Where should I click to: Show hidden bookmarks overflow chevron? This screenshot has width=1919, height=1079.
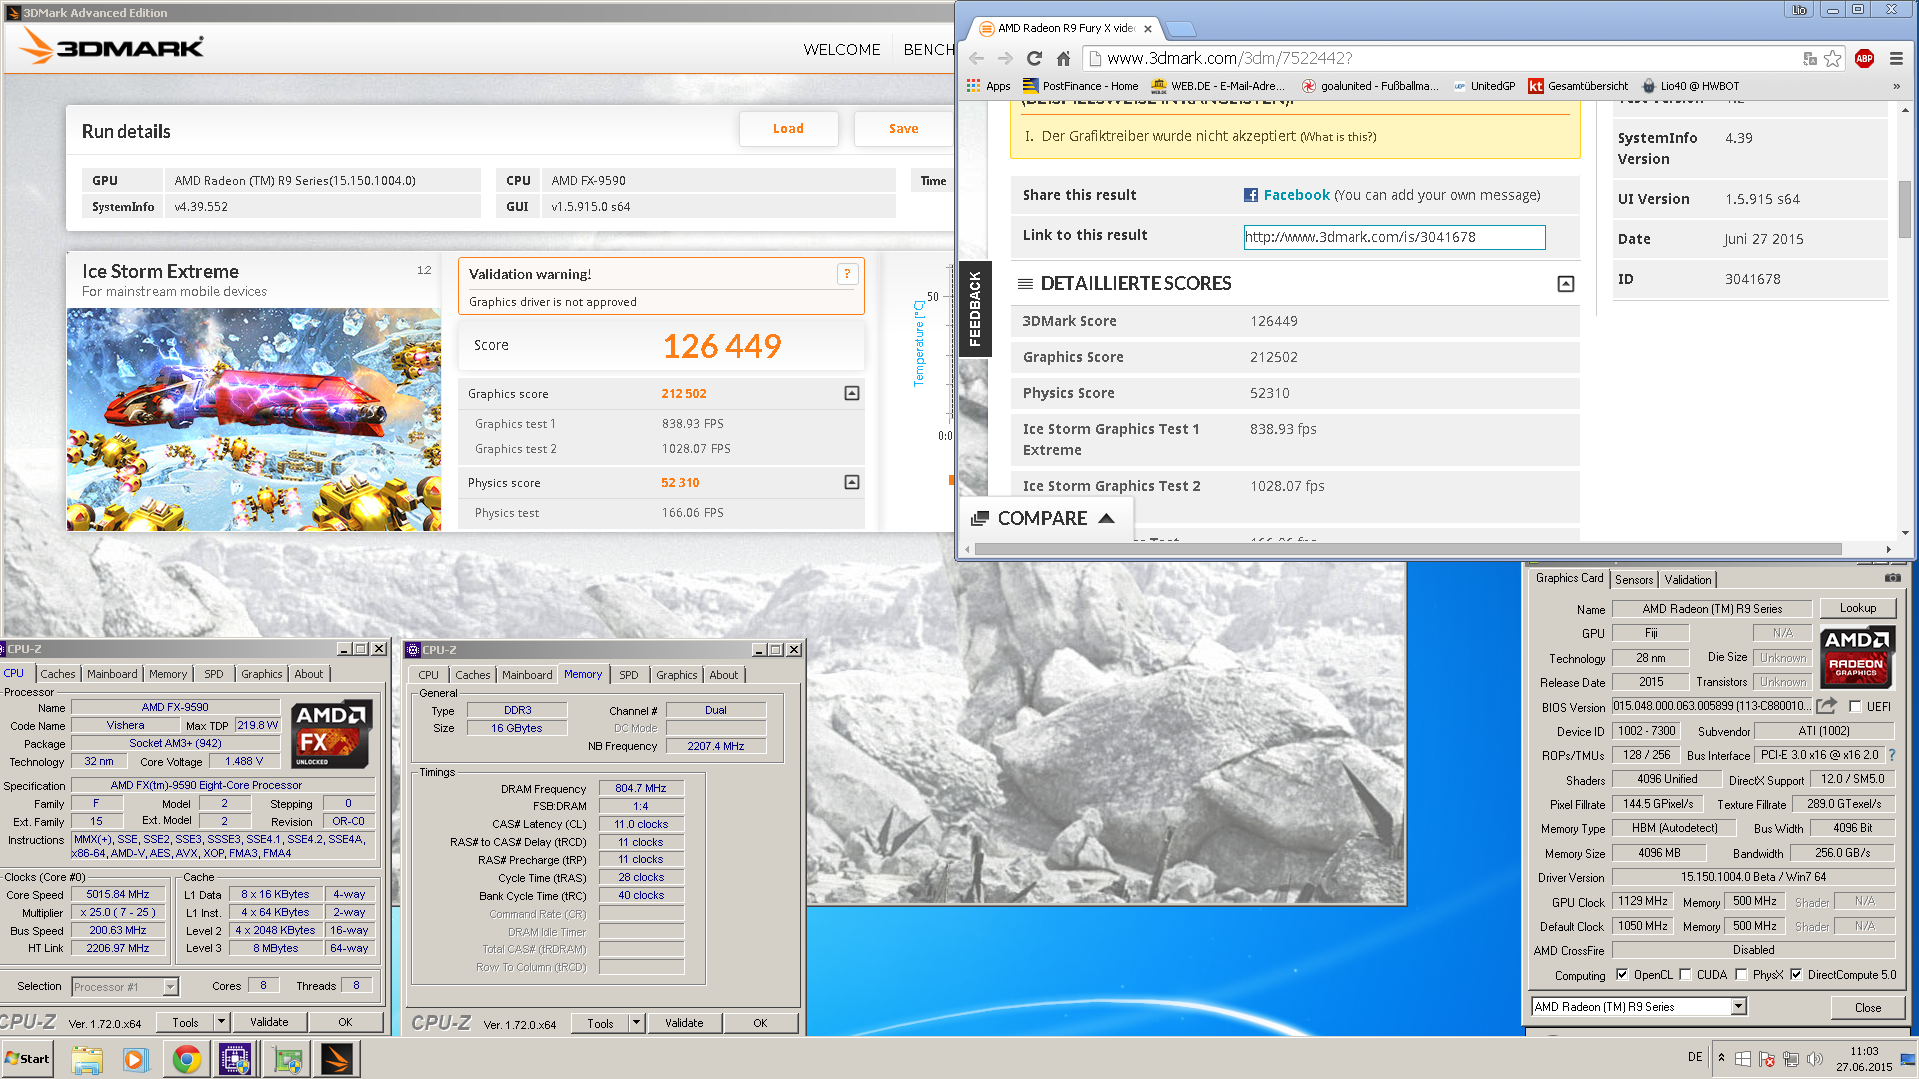1896,86
